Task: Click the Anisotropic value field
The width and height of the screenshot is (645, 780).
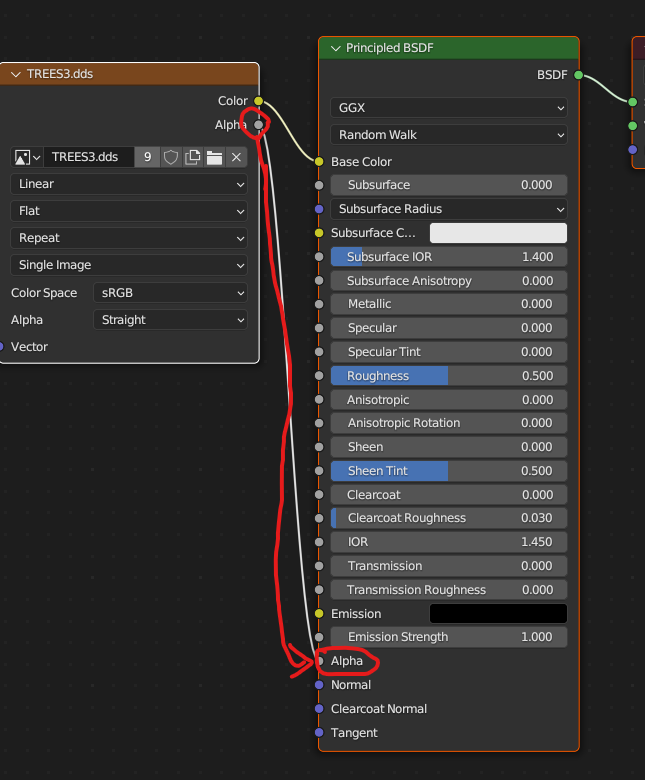Action: [x=449, y=400]
